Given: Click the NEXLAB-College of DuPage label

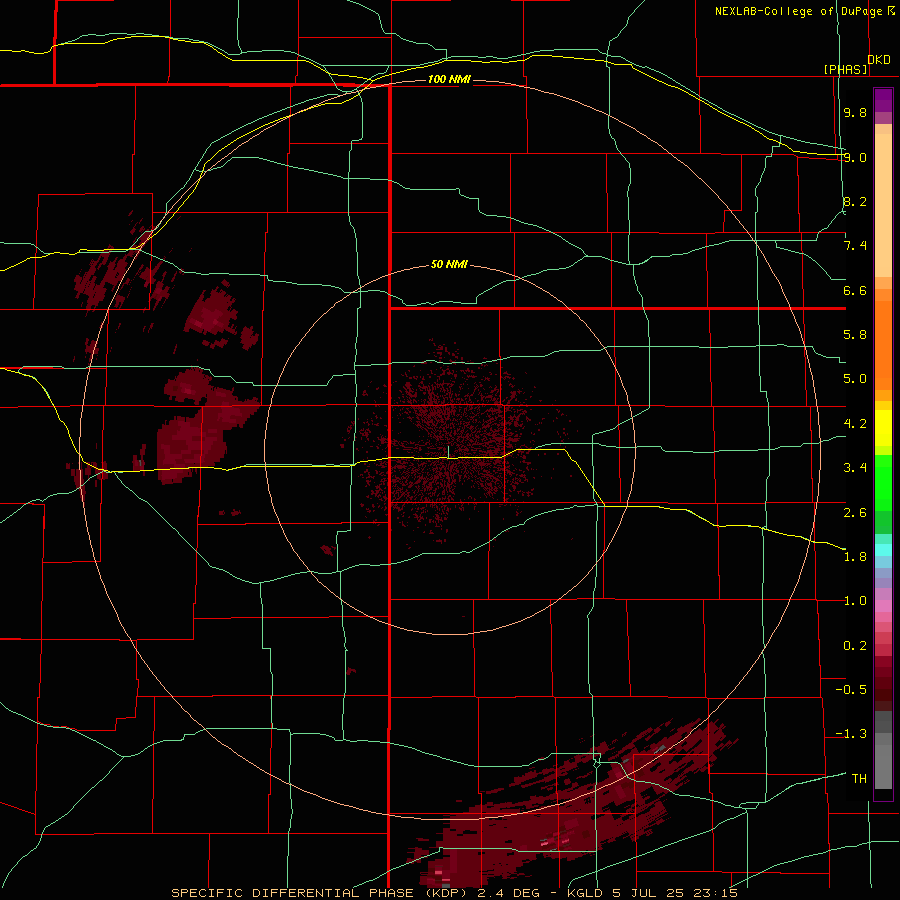Looking at the screenshot, I should (x=798, y=11).
